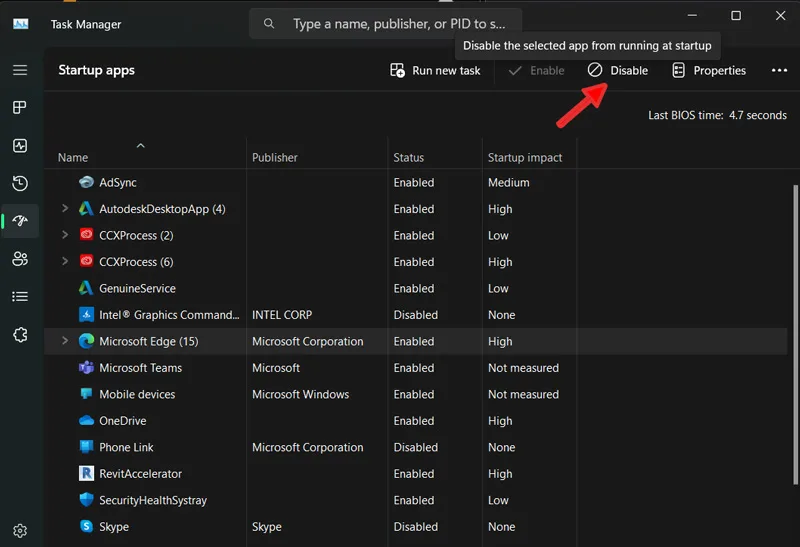Image resolution: width=800 pixels, height=547 pixels.
Task: Click the CCXProcess (2) red icon
Action: point(86,235)
